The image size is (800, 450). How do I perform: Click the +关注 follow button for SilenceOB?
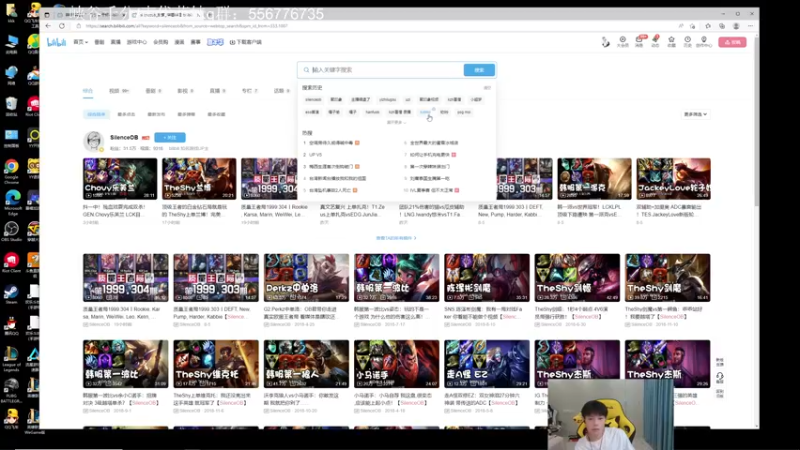(170, 137)
